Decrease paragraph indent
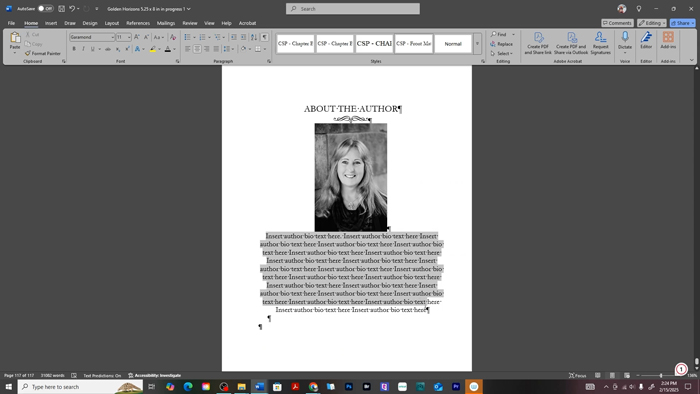This screenshot has height=394, width=700. [x=233, y=37]
